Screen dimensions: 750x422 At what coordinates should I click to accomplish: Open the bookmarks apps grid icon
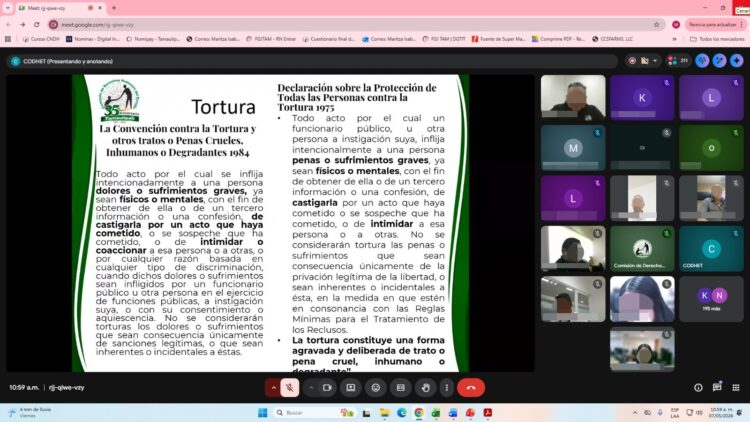click(8, 39)
